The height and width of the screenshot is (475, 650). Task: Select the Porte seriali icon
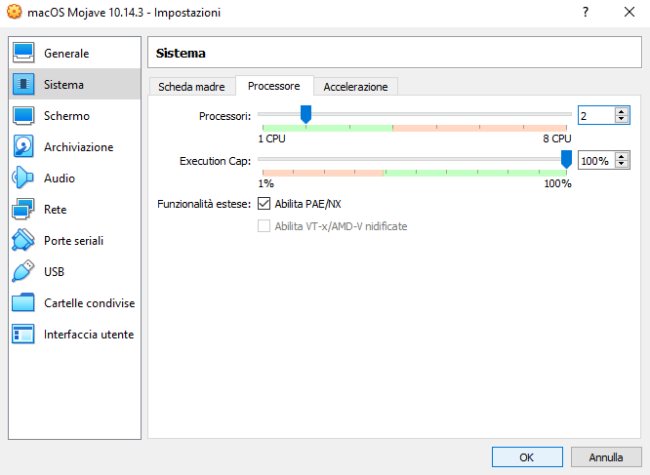[x=24, y=241]
